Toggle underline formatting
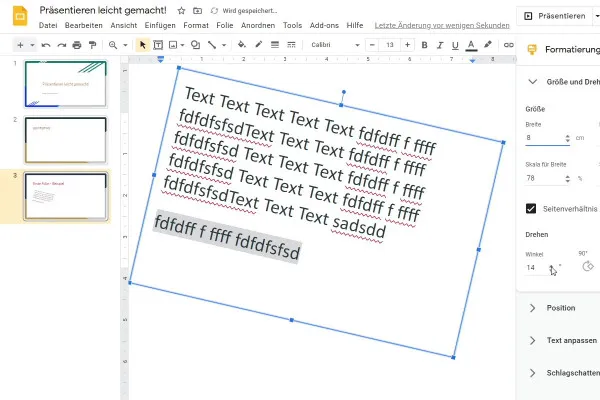This screenshot has width=600, height=400. click(x=455, y=46)
